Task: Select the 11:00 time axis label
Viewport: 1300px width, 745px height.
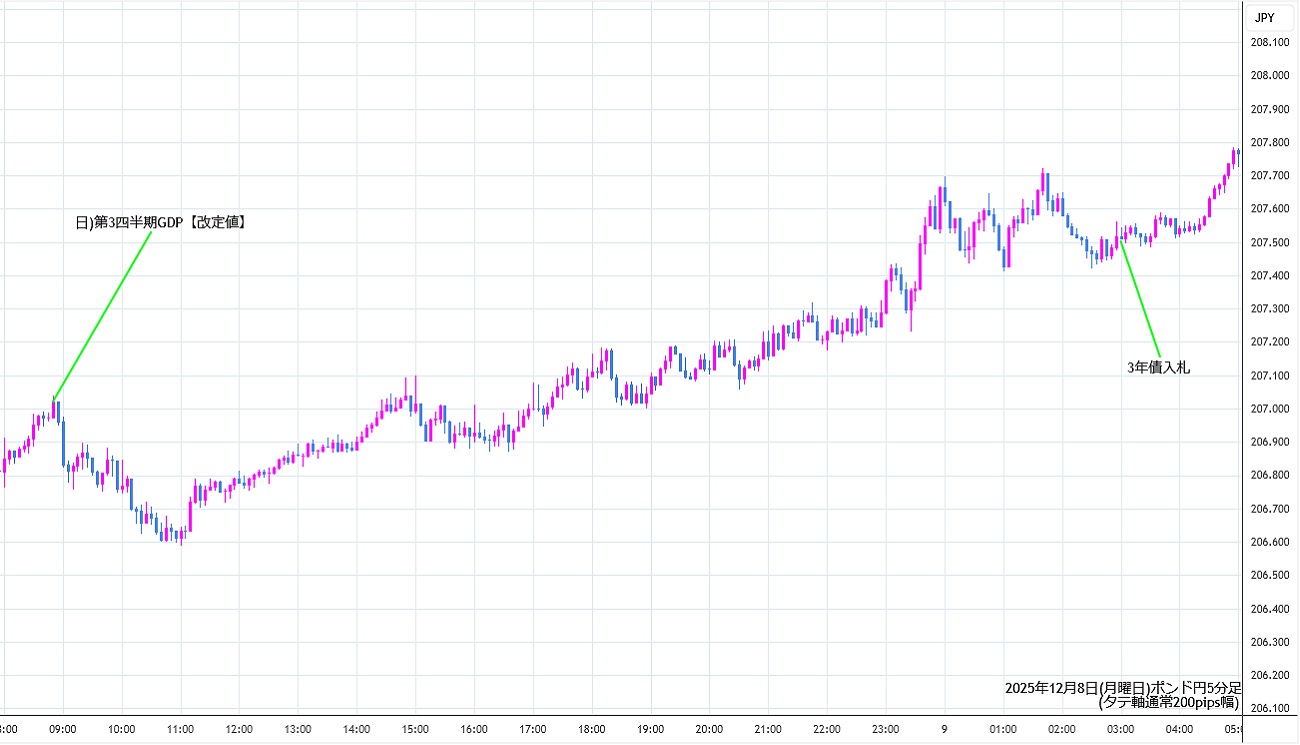Action: pyautogui.click(x=180, y=729)
